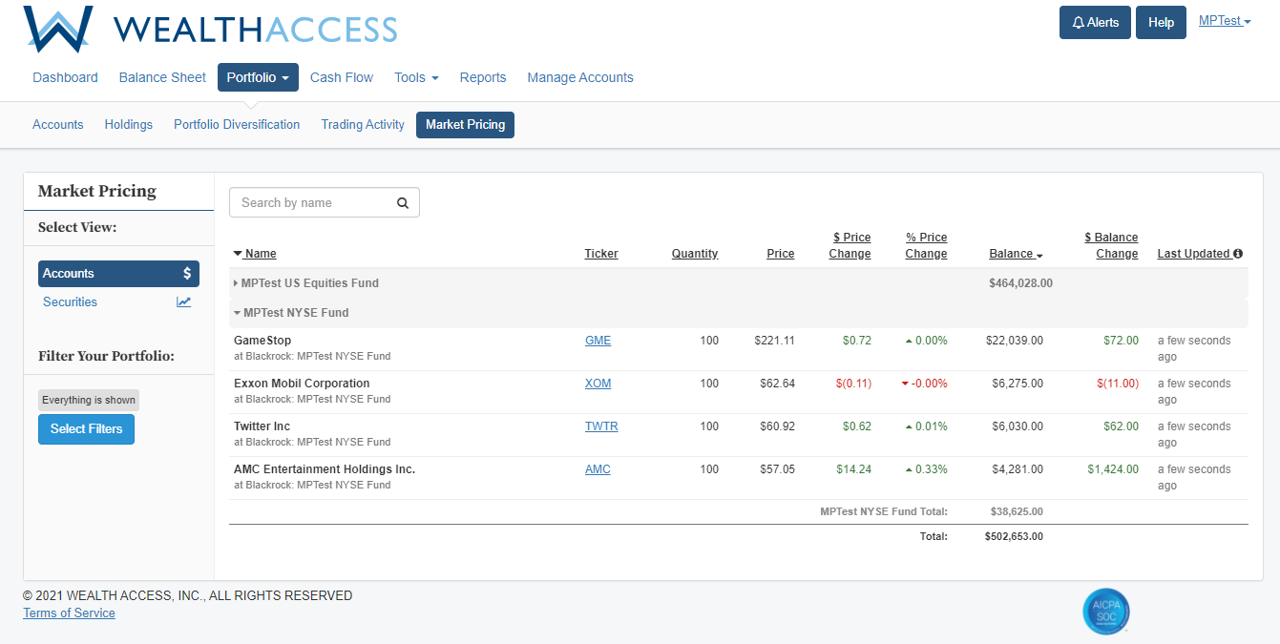Click the Wealth Access logo icon

tap(59, 28)
